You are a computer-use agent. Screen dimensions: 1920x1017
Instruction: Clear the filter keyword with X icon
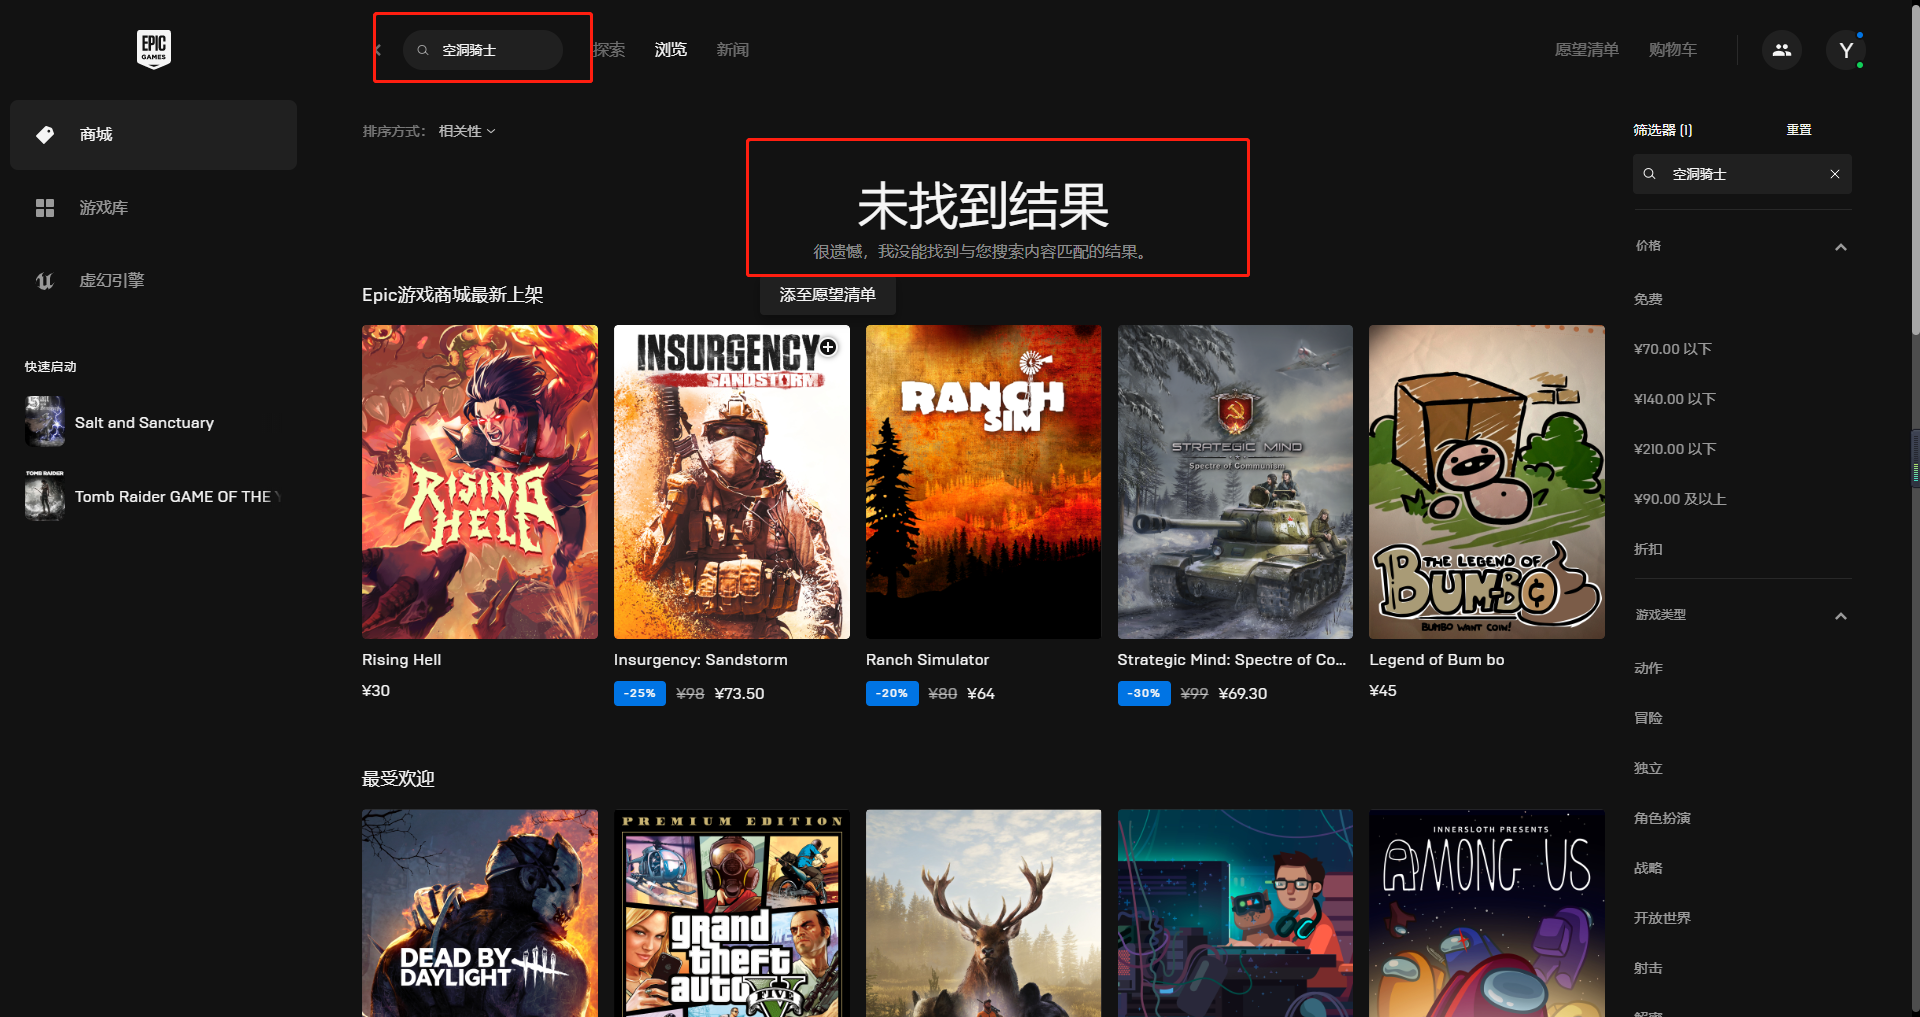click(1835, 174)
